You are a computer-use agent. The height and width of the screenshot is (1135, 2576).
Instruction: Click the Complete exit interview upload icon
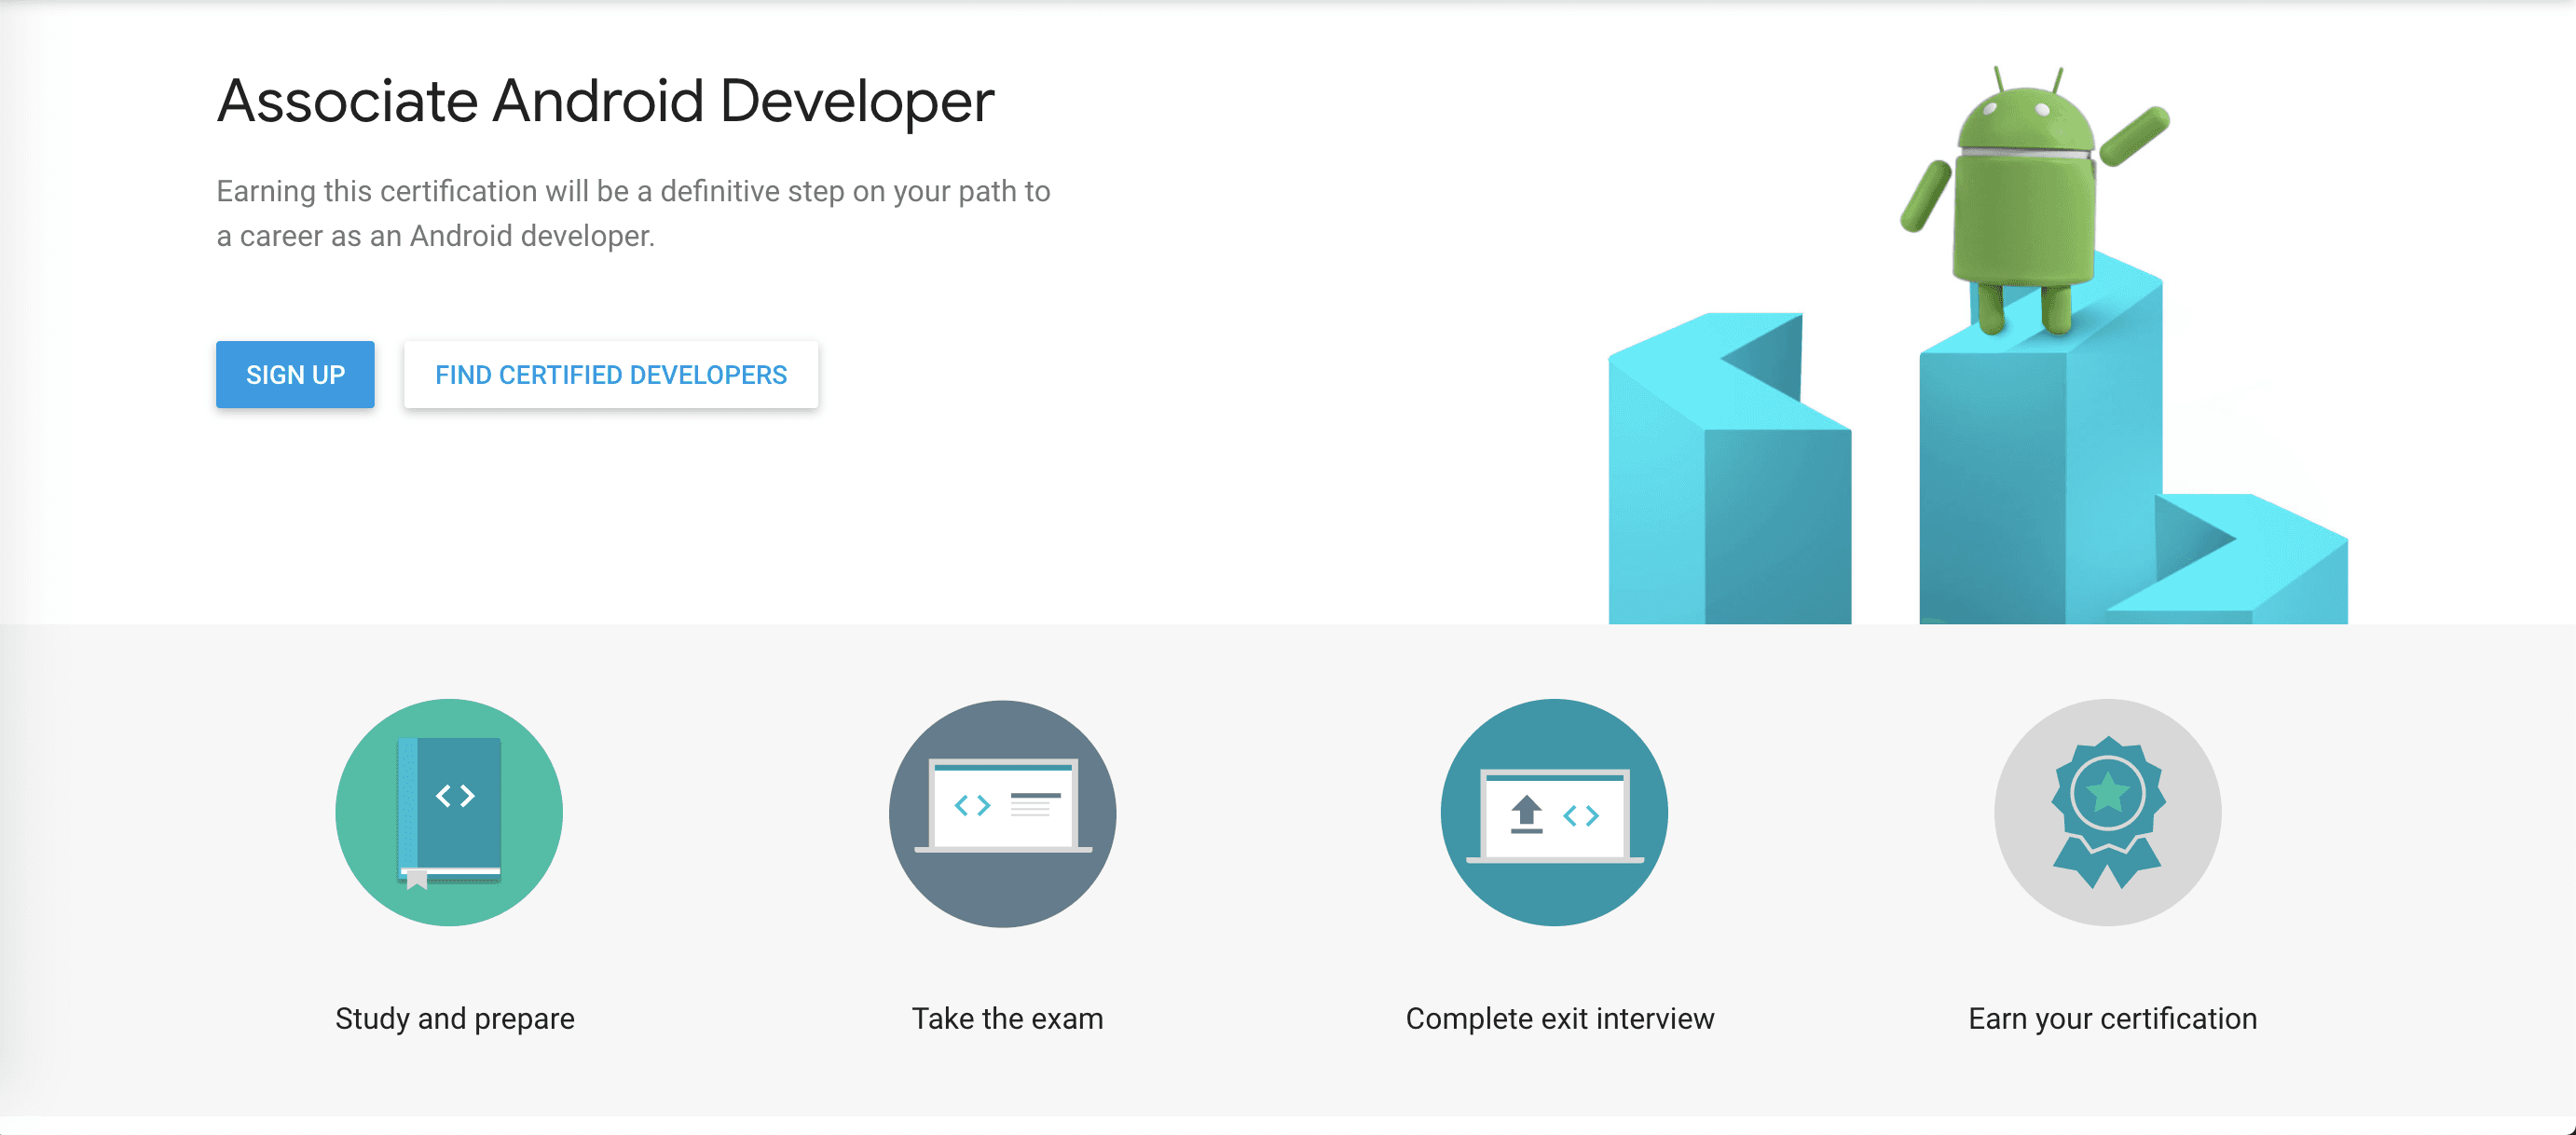[x=1554, y=812]
